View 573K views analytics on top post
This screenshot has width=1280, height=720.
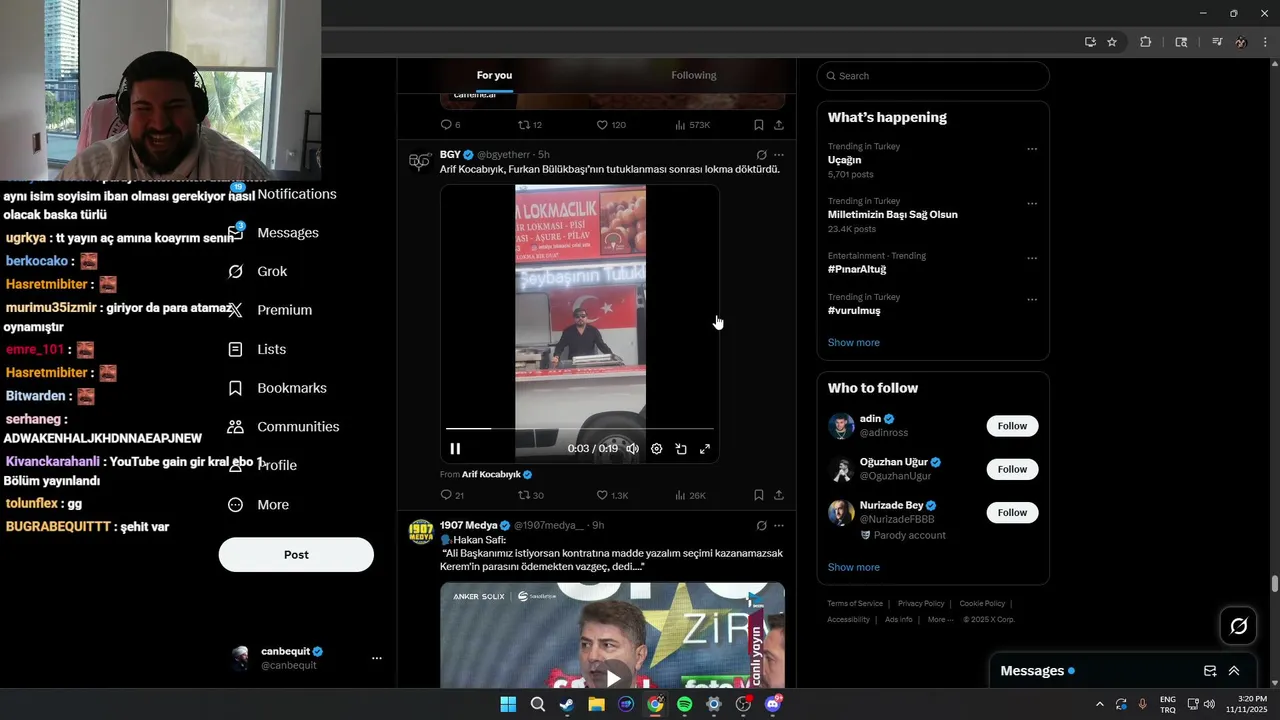[x=692, y=125]
